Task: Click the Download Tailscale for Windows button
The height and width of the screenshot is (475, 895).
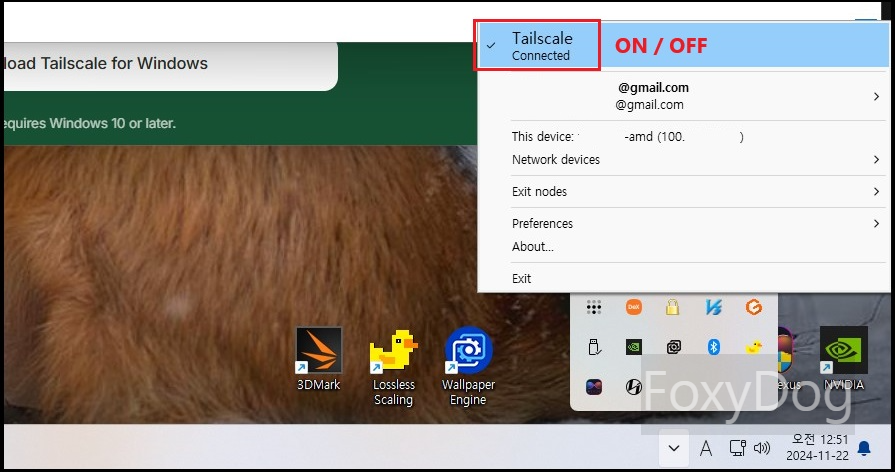Action: 170,66
